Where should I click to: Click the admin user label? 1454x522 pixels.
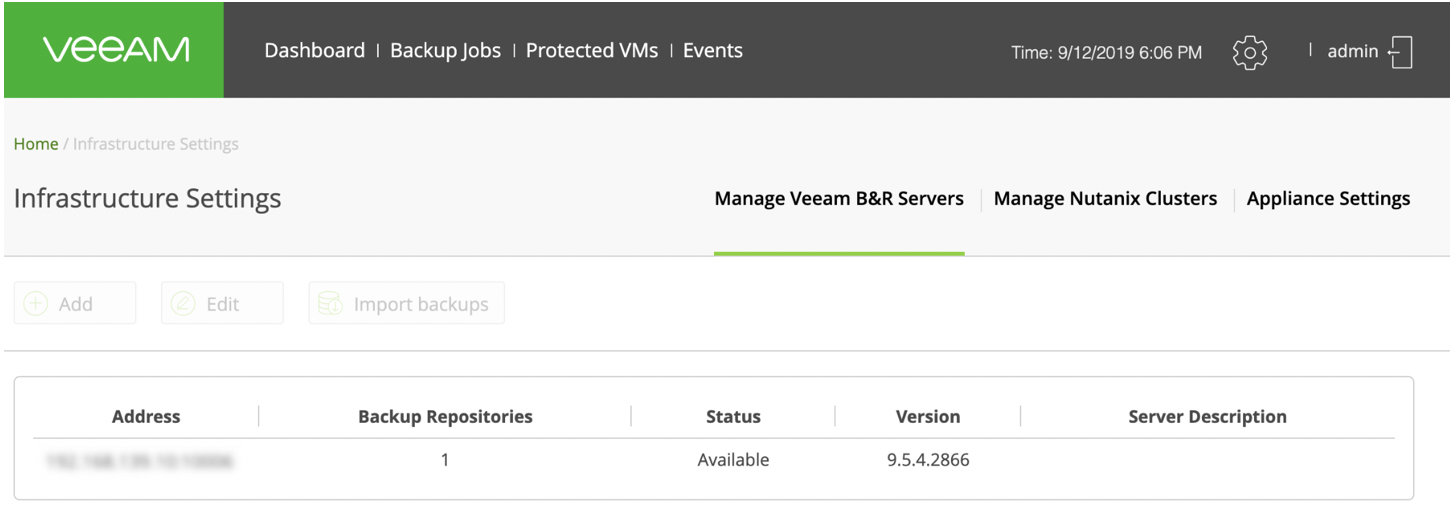[1353, 51]
